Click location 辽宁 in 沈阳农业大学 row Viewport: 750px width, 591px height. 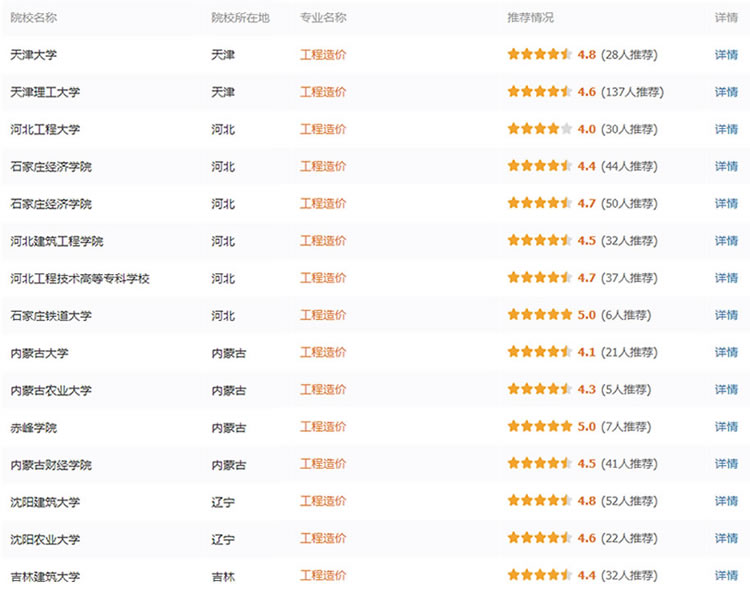(x=223, y=539)
